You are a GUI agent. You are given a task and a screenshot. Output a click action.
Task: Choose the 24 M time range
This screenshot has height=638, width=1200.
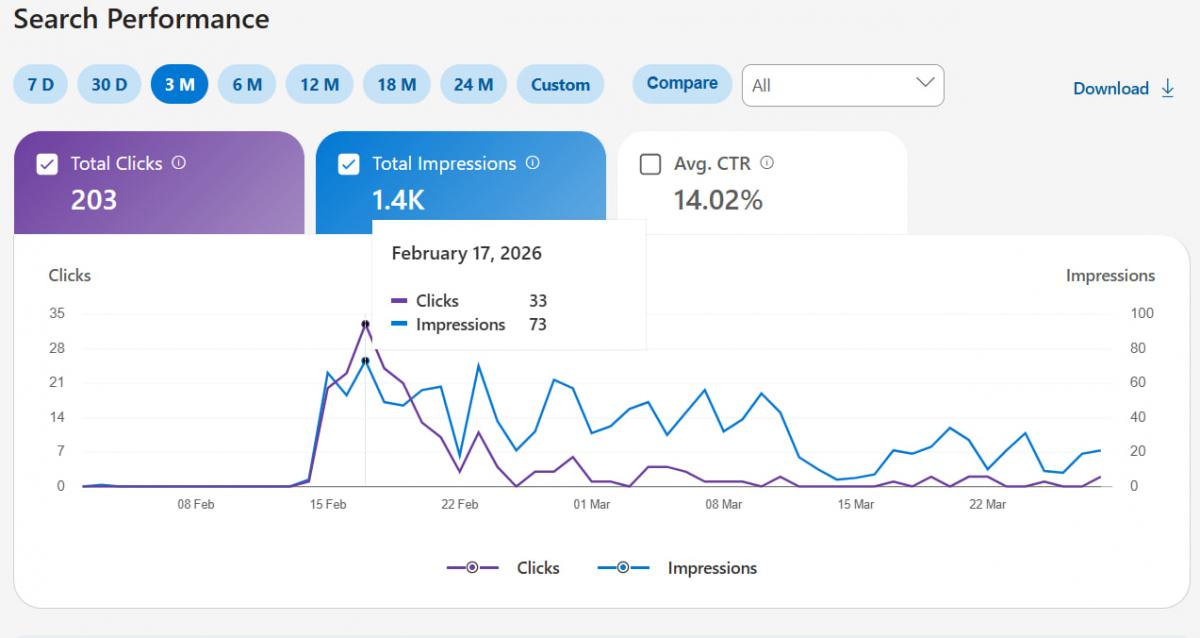[473, 85]
